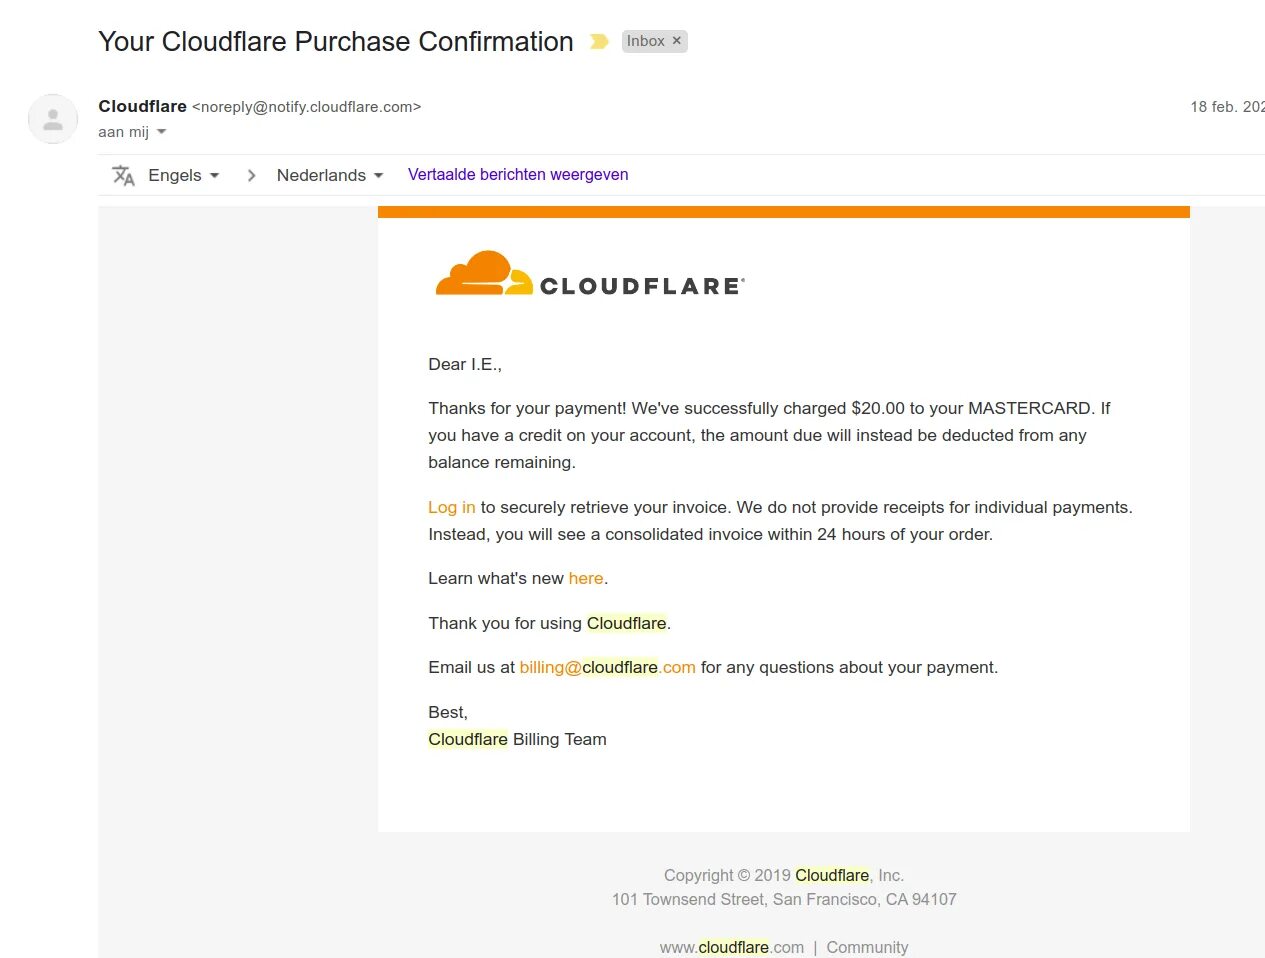Click the '18 feb.' message date
The height and width of the screenshot is (958, 1265).
coord(1226,107)
